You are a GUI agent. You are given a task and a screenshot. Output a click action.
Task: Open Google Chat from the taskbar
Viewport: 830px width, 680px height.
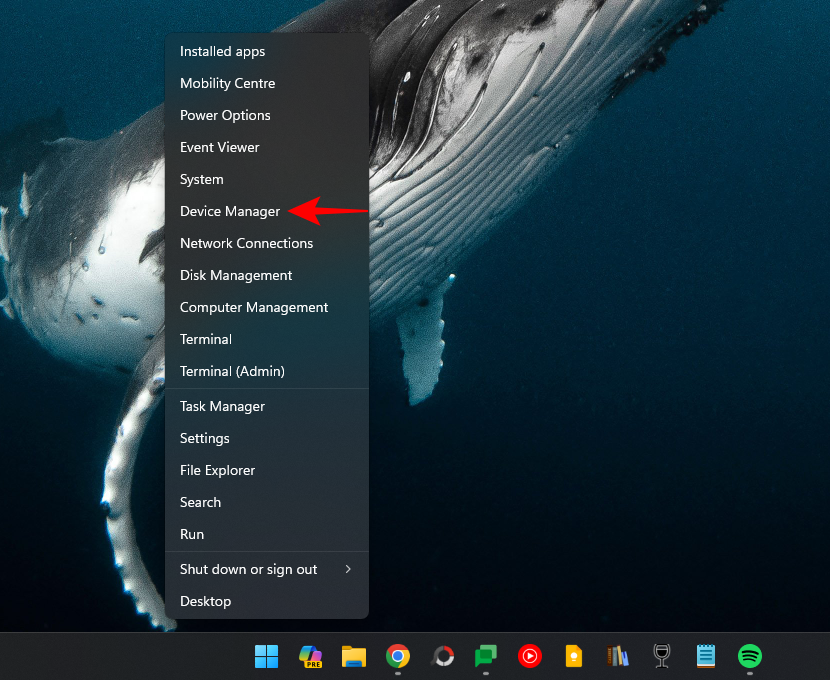485,657
